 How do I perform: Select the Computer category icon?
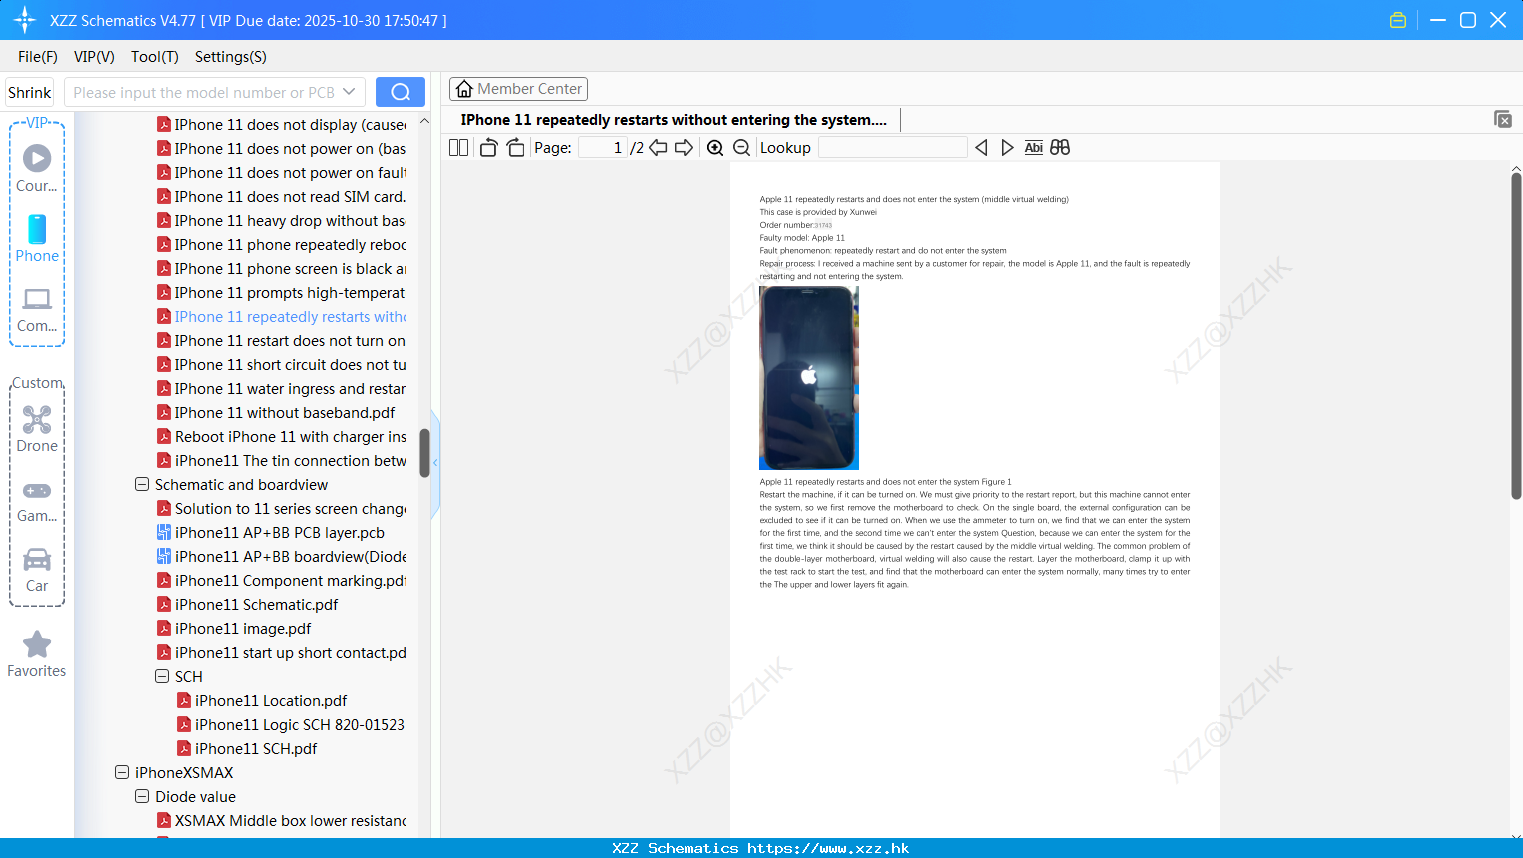(37, 309)
